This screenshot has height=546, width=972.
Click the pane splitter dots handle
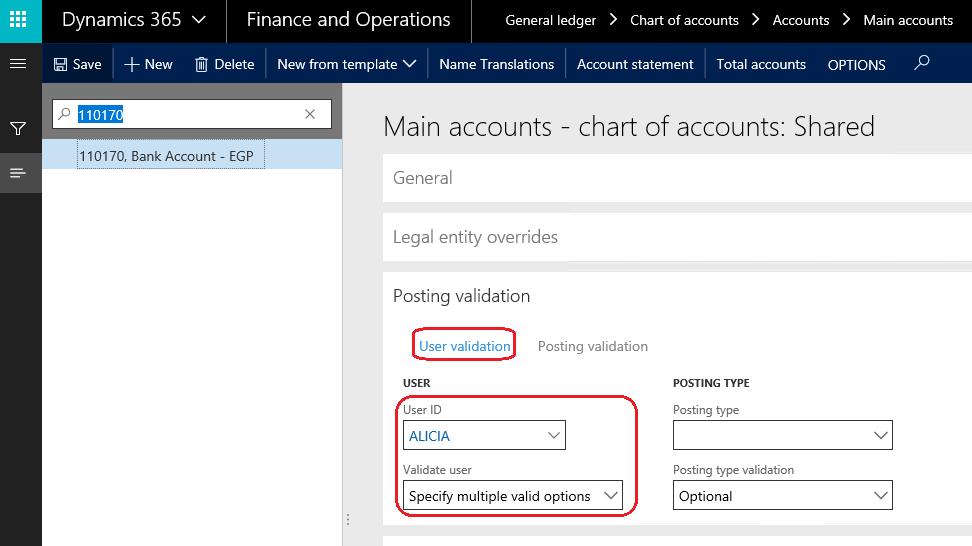click(x=348, y=519)
